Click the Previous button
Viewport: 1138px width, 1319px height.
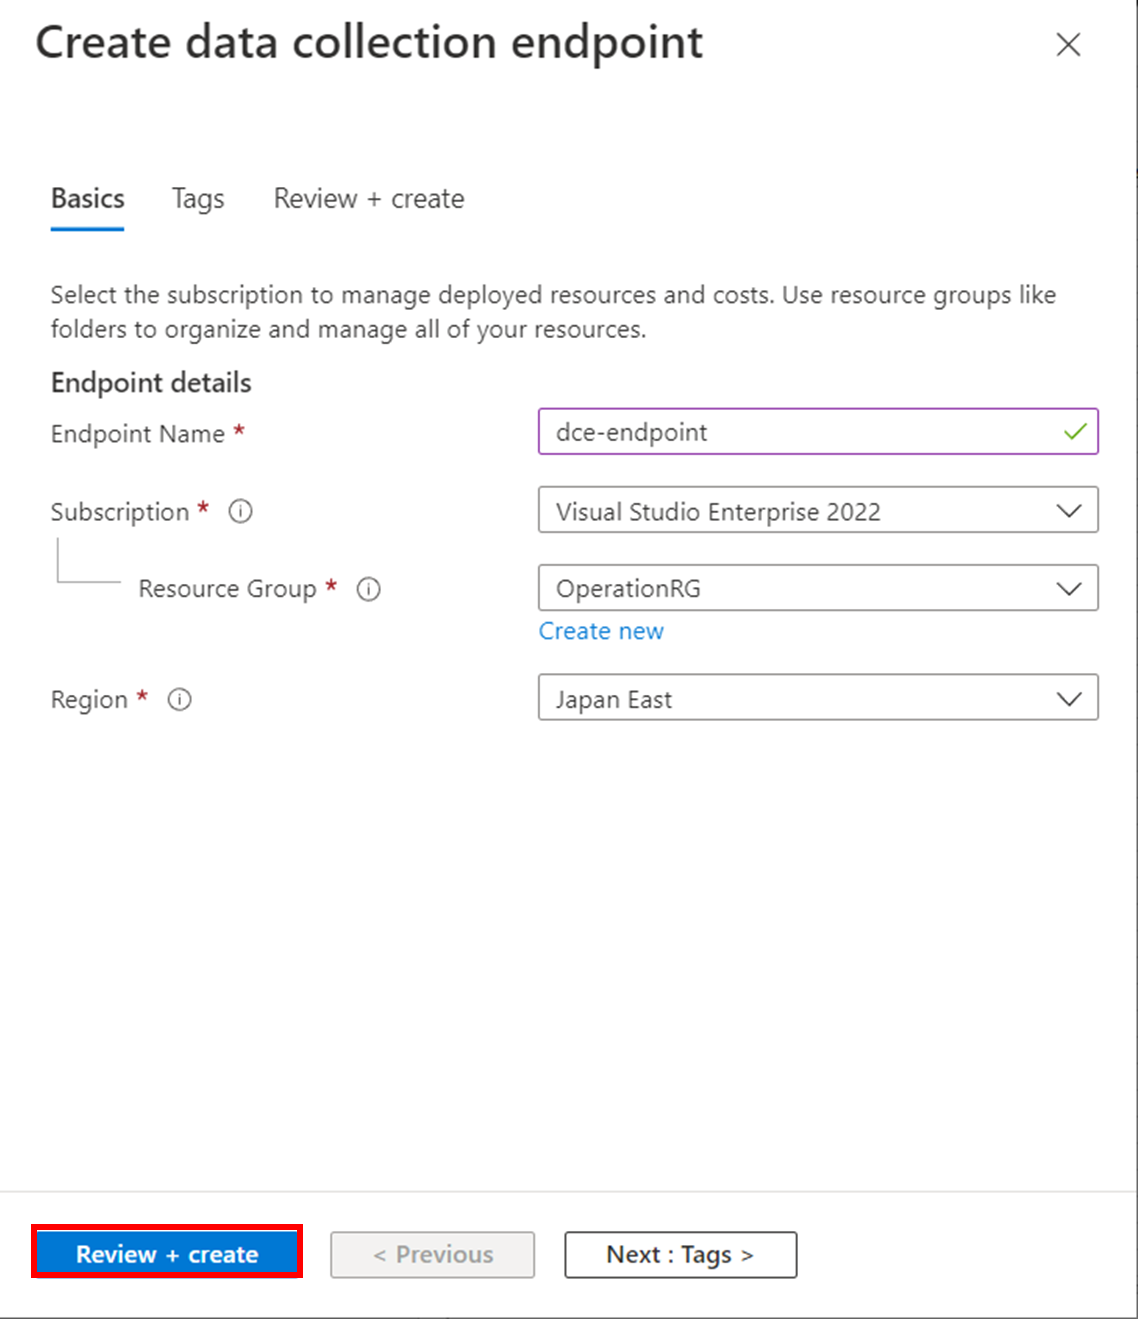click(x=433, y=1254)
